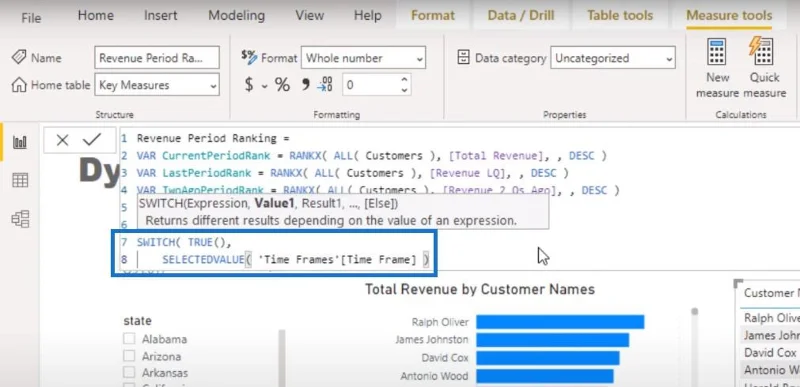
Task: Check the Alabama state checkbox
Action: click(129, 339)
